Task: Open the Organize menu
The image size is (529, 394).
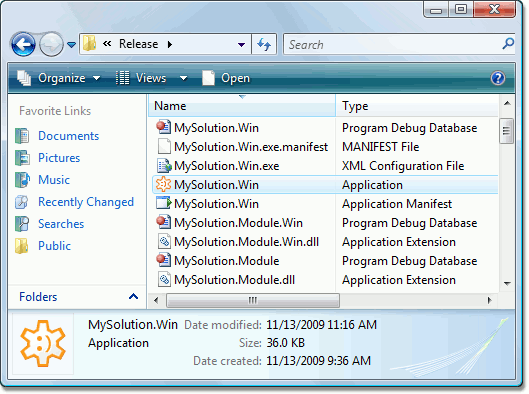Action: point(61,78)
